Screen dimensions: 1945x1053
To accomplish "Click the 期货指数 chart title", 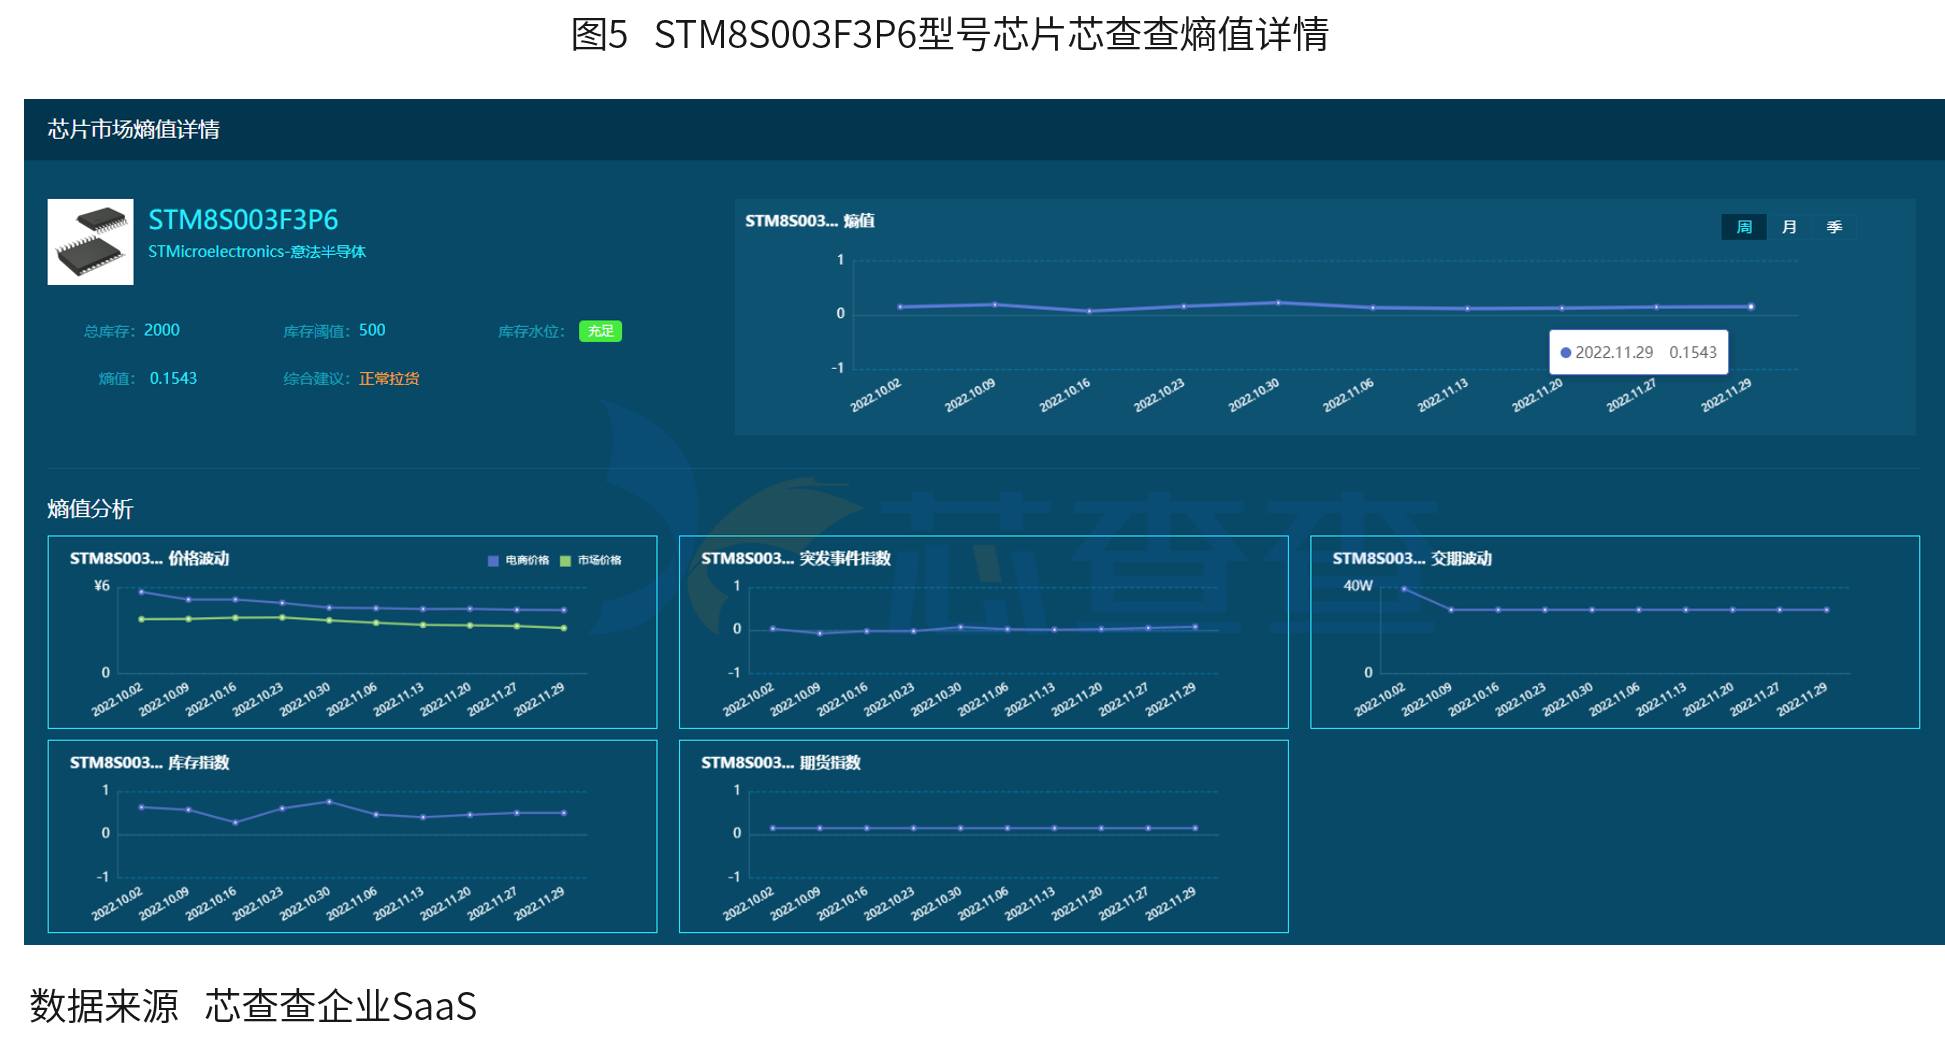I will click(781, 762).
